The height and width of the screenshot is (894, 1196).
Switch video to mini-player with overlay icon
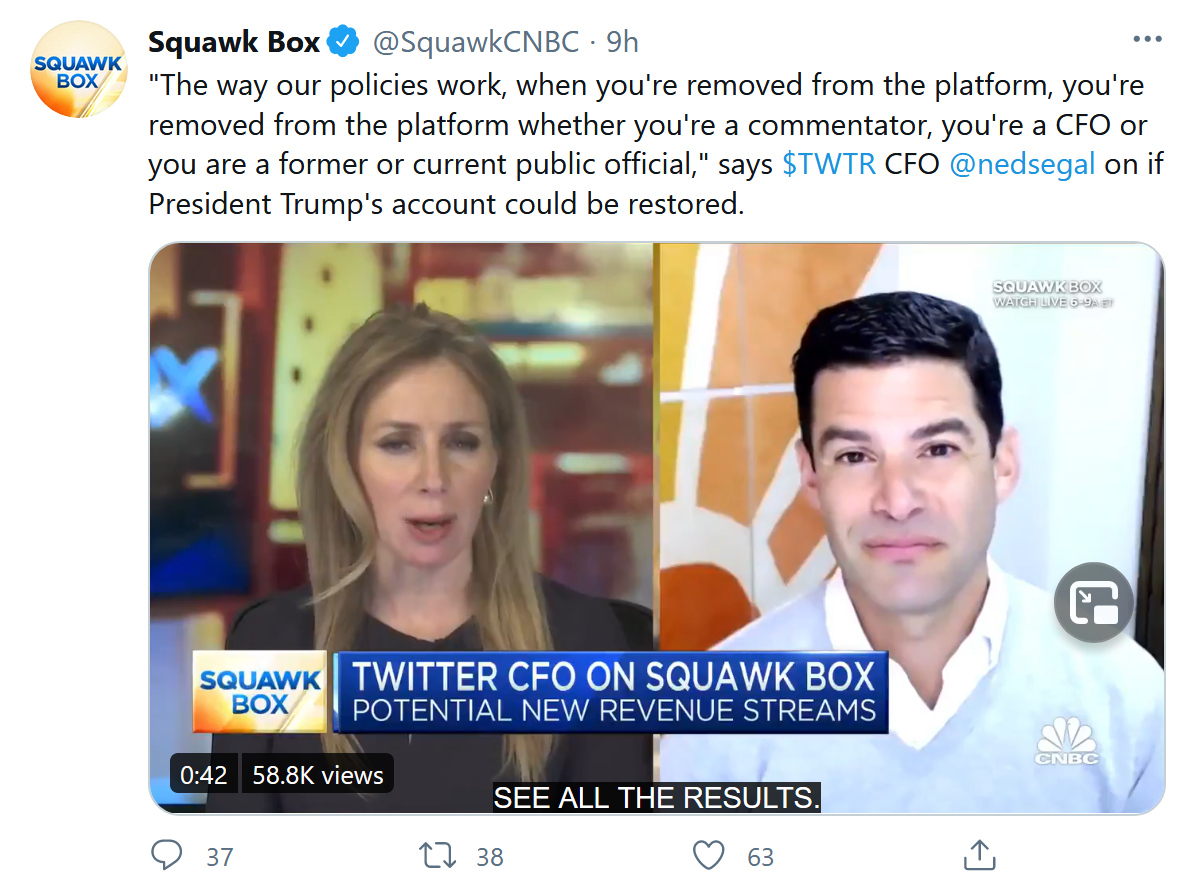[1093, 602]
